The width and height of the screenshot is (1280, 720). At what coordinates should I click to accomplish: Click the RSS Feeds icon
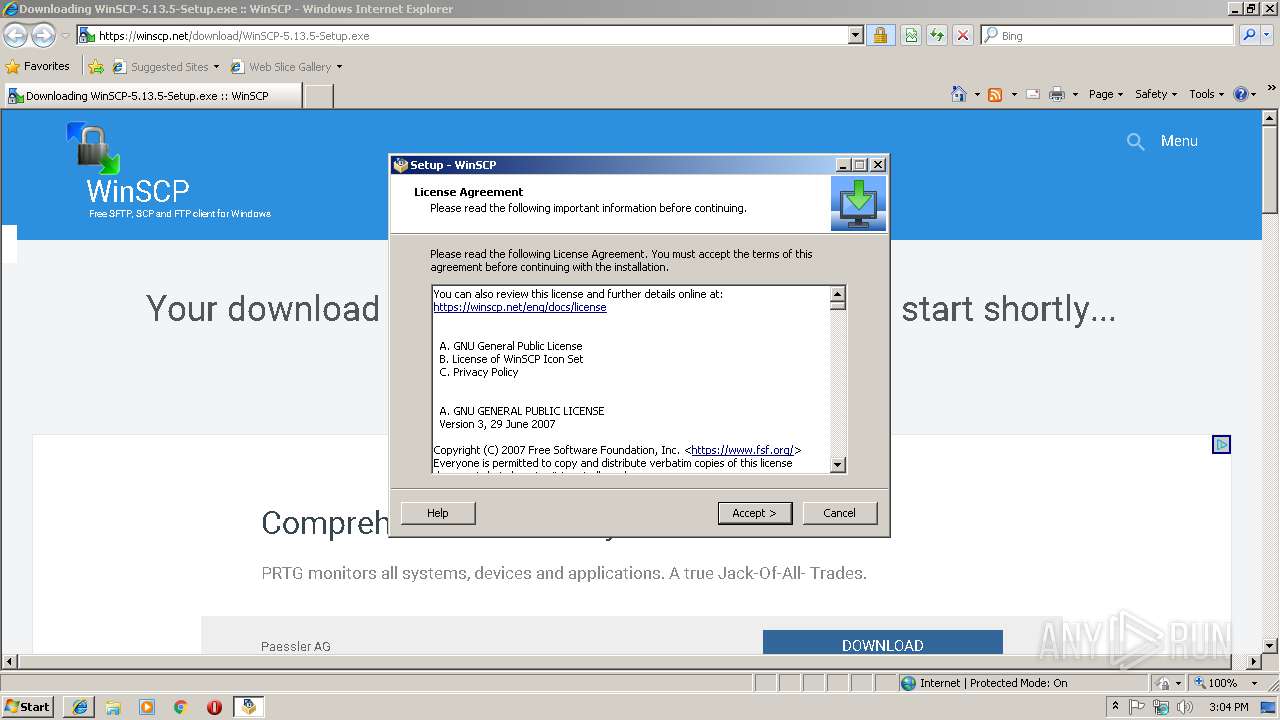[x=995, y=94]
